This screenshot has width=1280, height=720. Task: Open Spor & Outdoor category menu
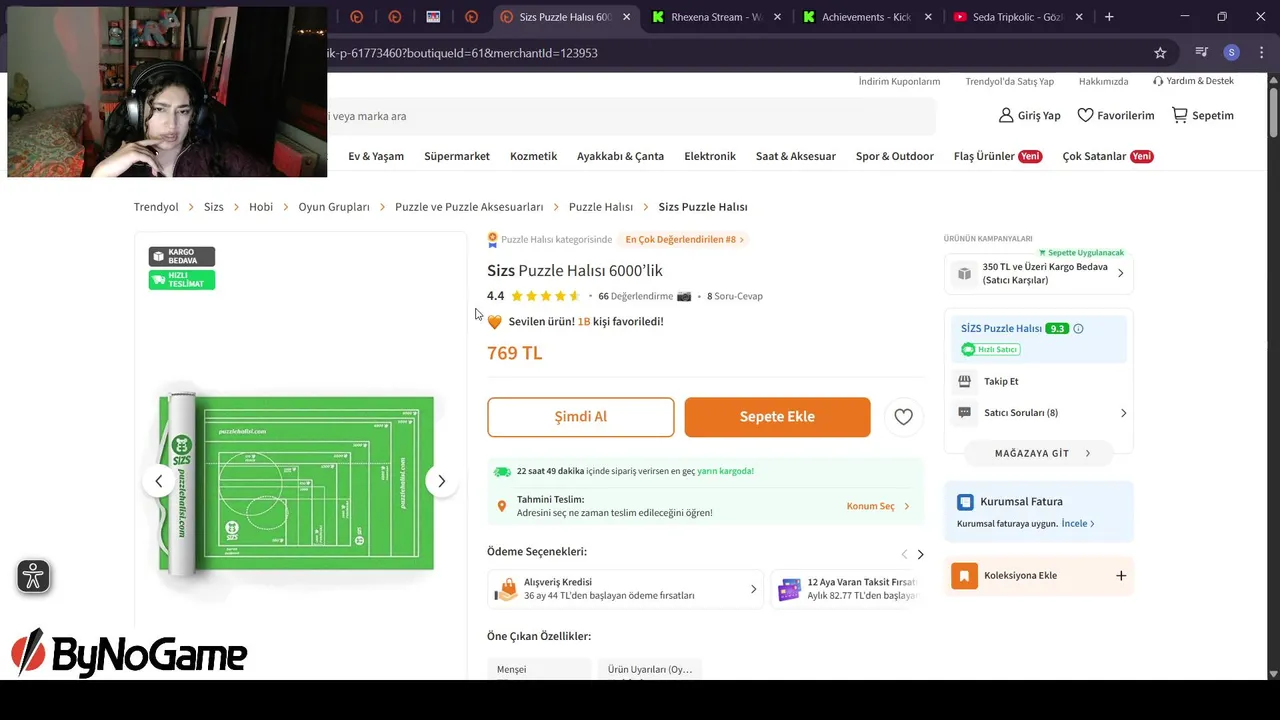point(894,156)
